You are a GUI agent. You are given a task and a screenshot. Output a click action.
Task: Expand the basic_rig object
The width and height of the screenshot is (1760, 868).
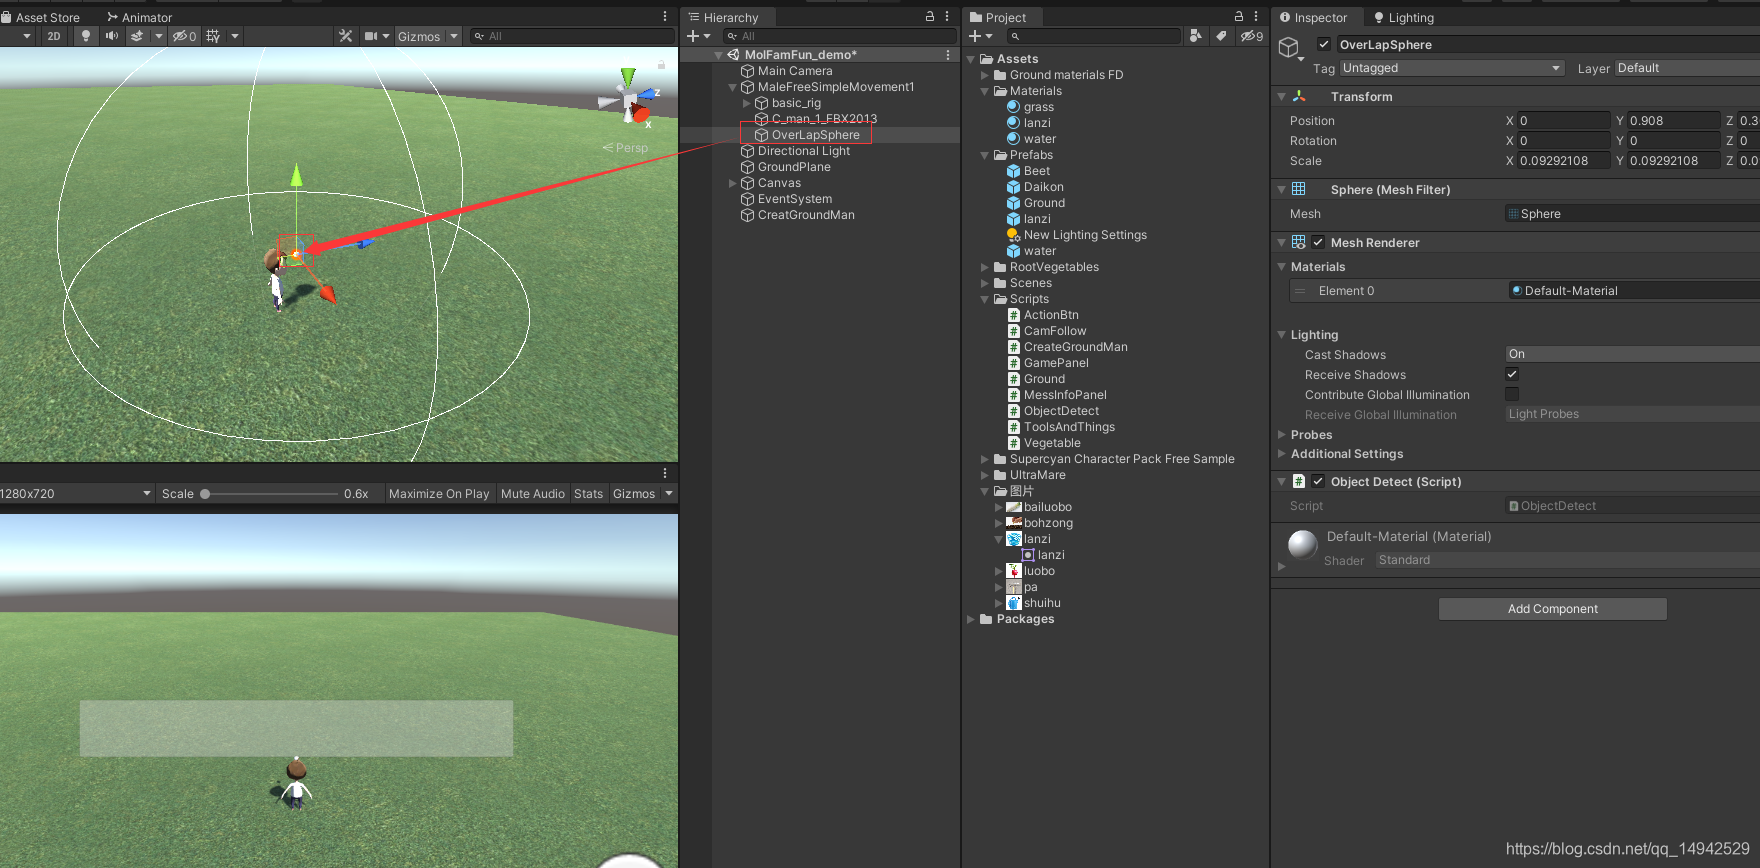pyautogui.click(x=747, y=103)
